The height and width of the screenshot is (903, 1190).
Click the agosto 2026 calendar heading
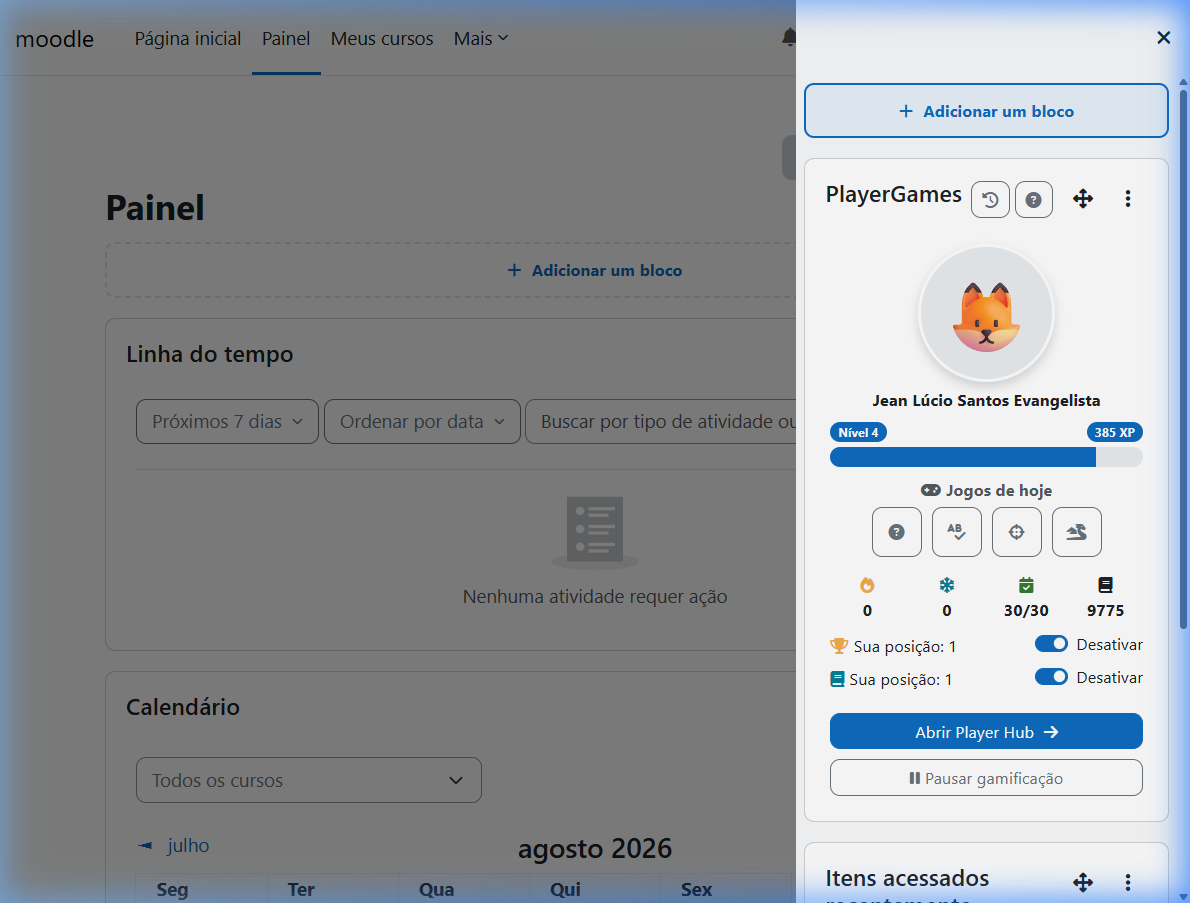(595, 848)
